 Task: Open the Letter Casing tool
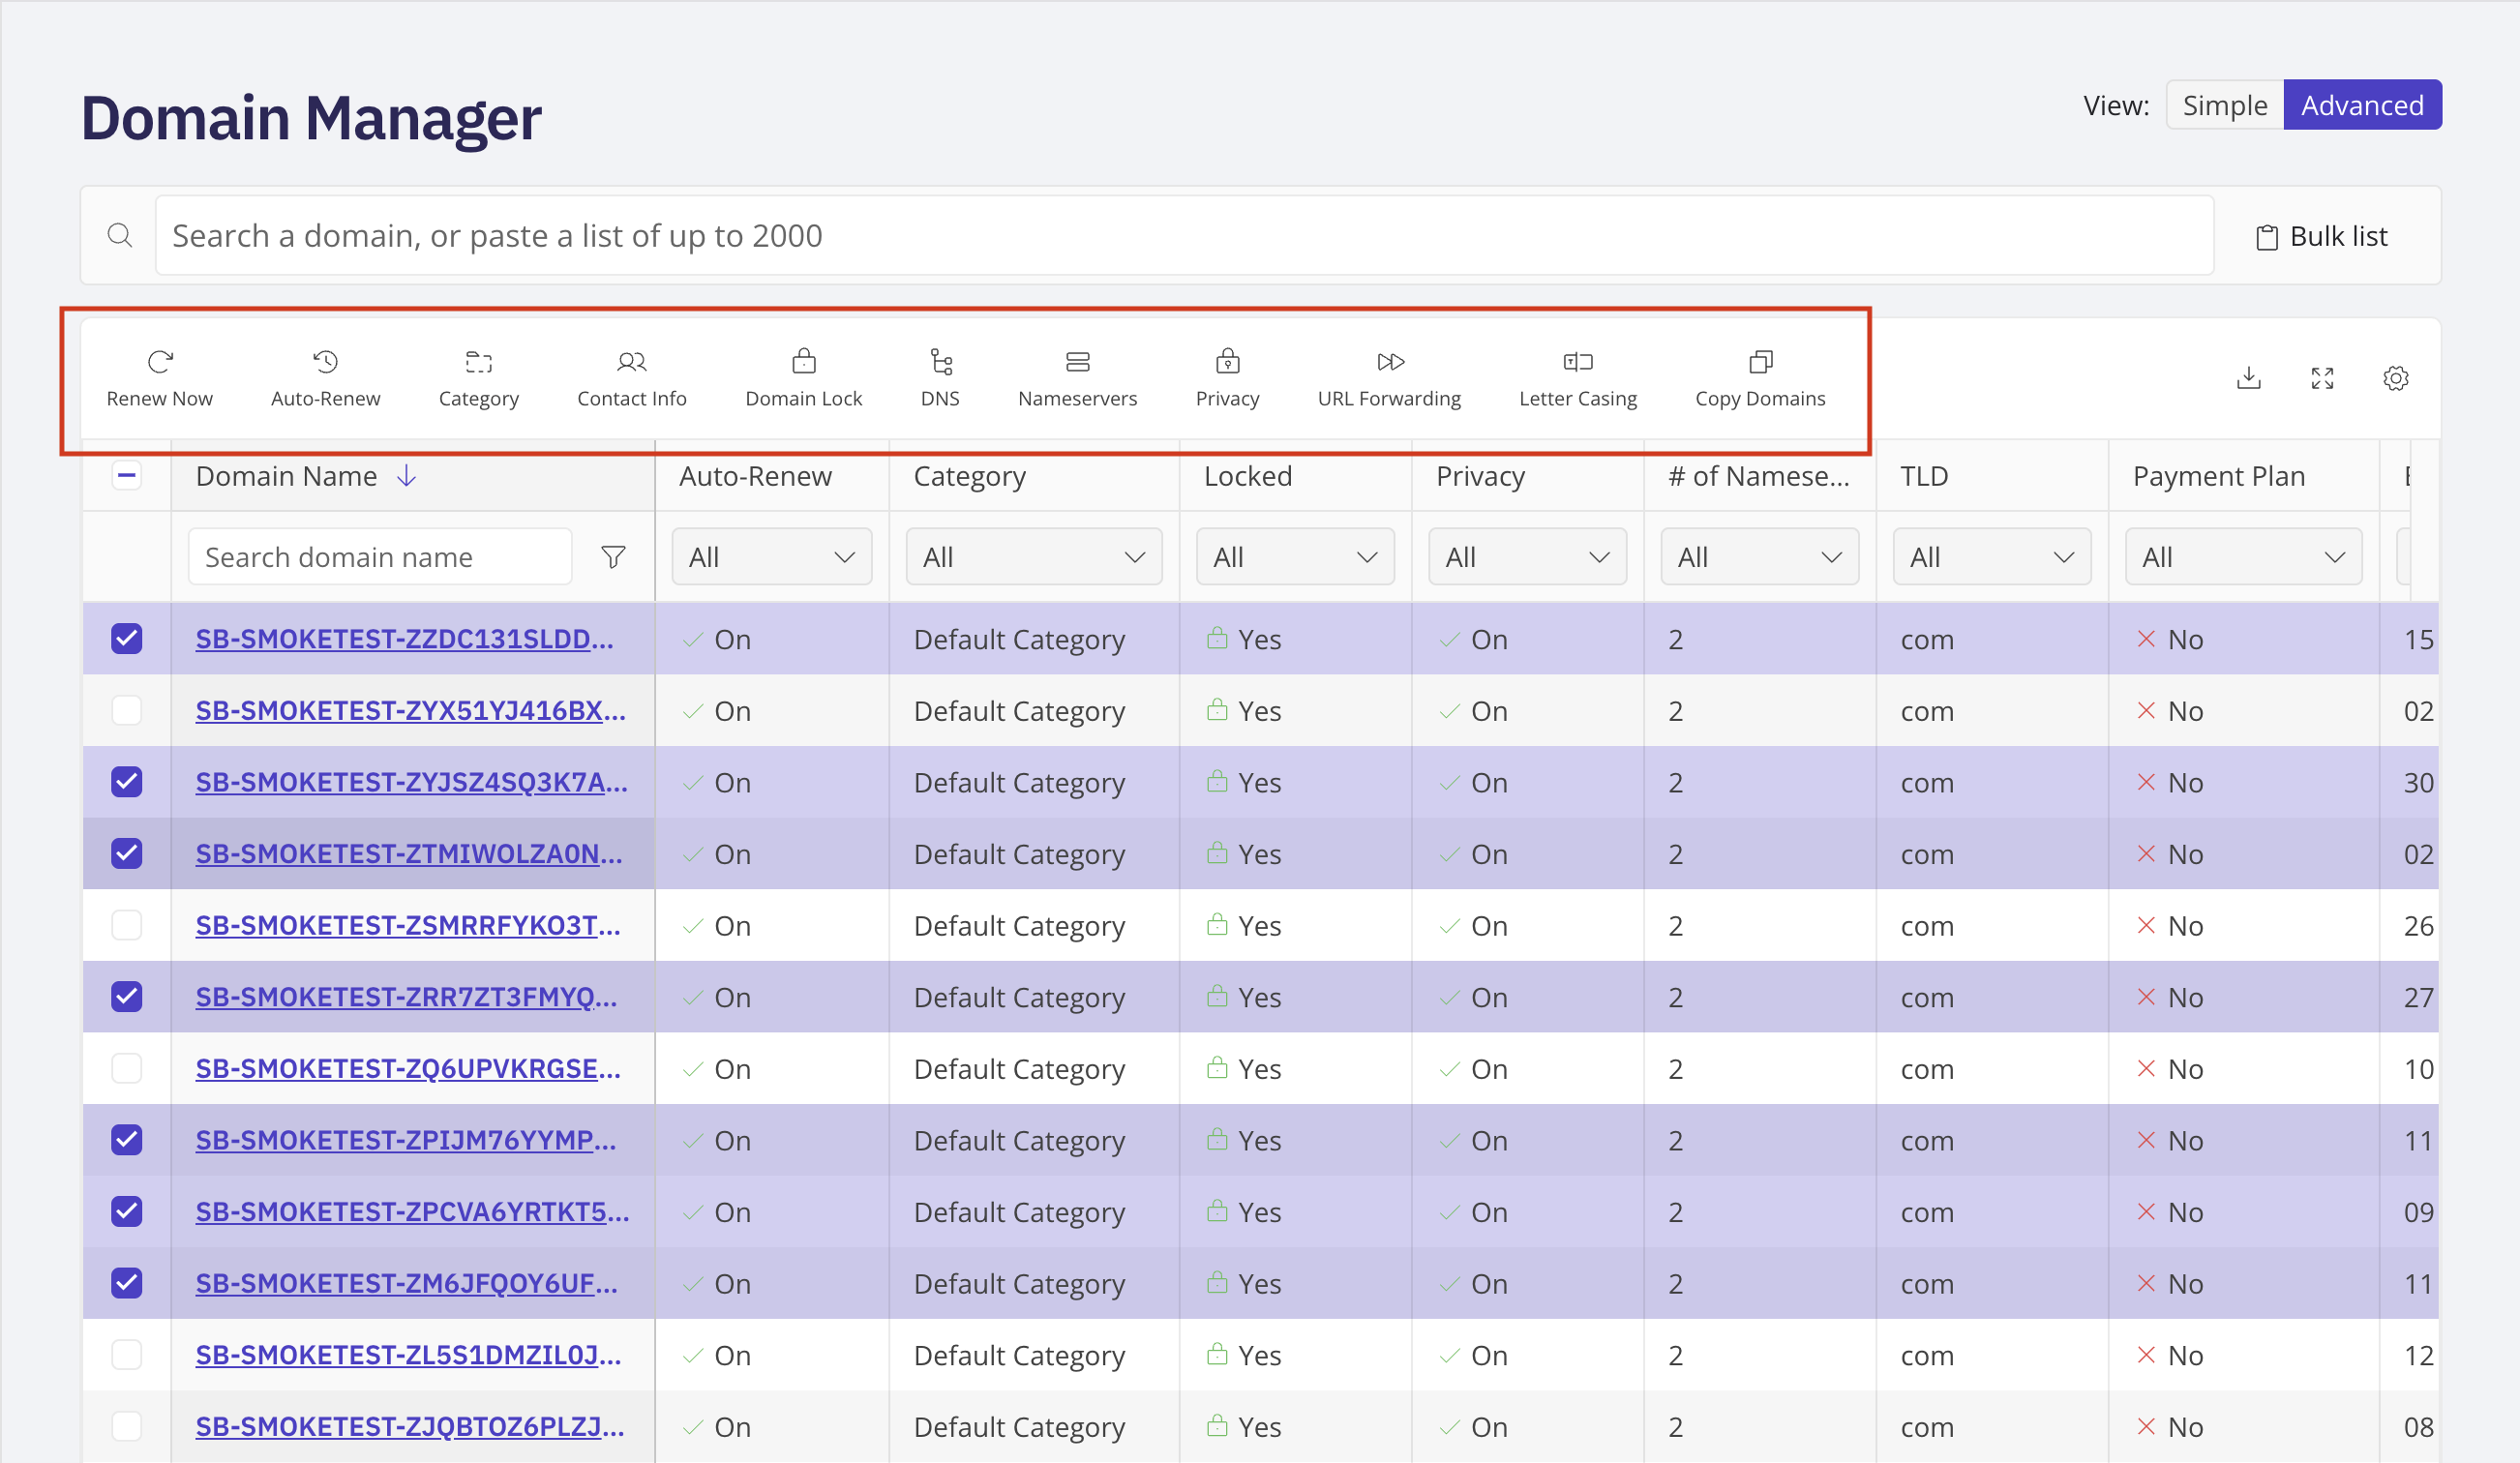[1578, 379]
